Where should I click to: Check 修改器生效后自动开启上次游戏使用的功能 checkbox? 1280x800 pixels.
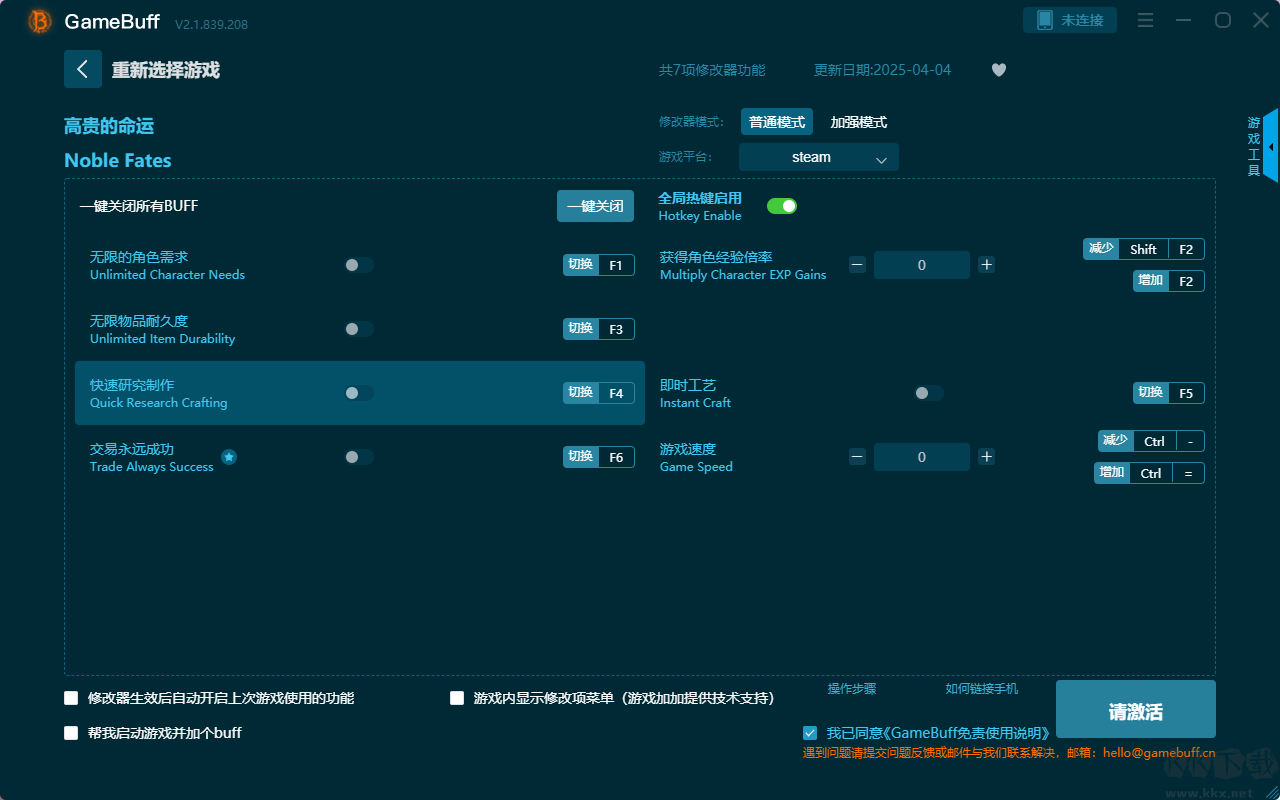click(71, 698)
